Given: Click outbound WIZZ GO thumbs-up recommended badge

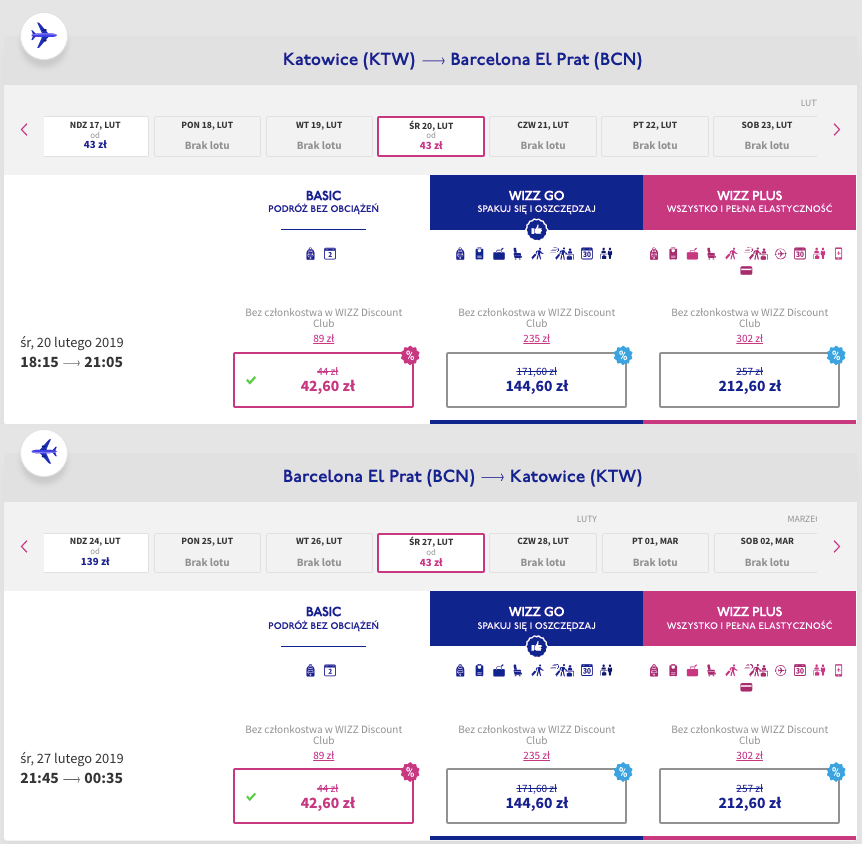Looking at the screenshot, I should 537,229.
